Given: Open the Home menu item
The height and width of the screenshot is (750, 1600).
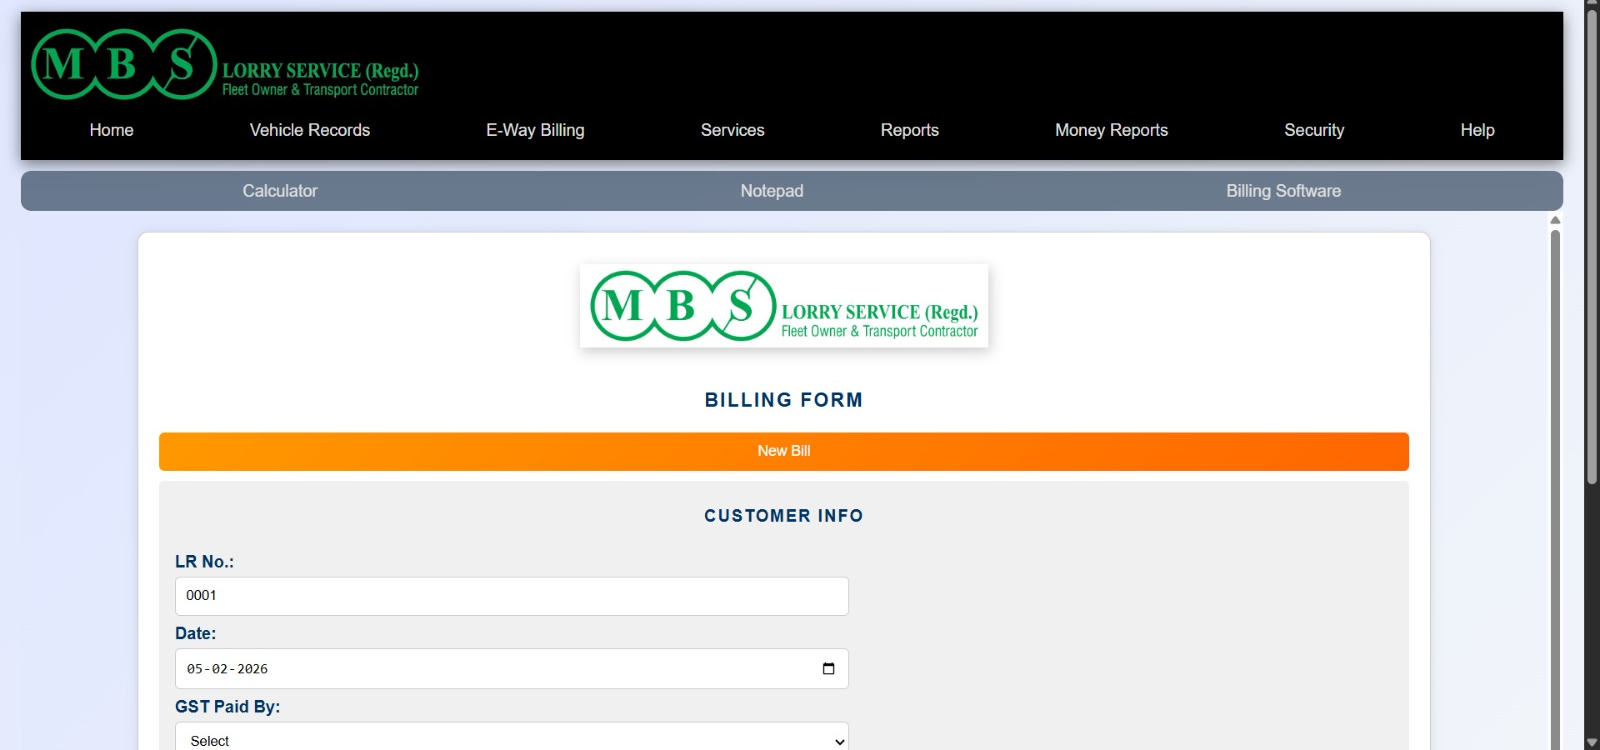Looking at the screenshot, I should (x=111, y=130).
